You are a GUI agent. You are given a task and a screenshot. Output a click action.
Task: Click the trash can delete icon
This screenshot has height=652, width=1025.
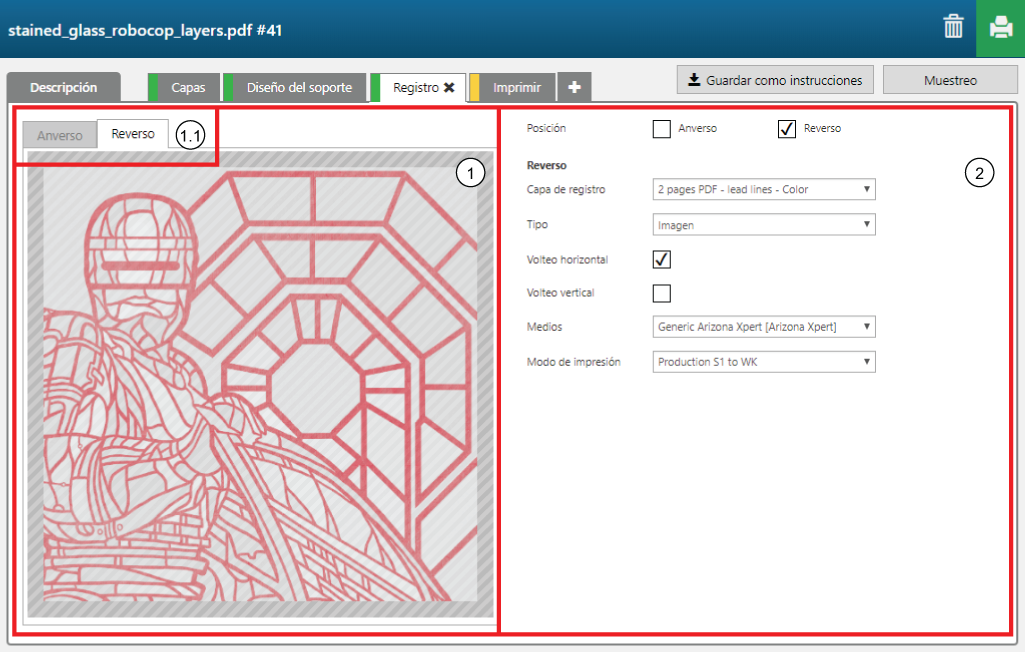pos(953,27)
